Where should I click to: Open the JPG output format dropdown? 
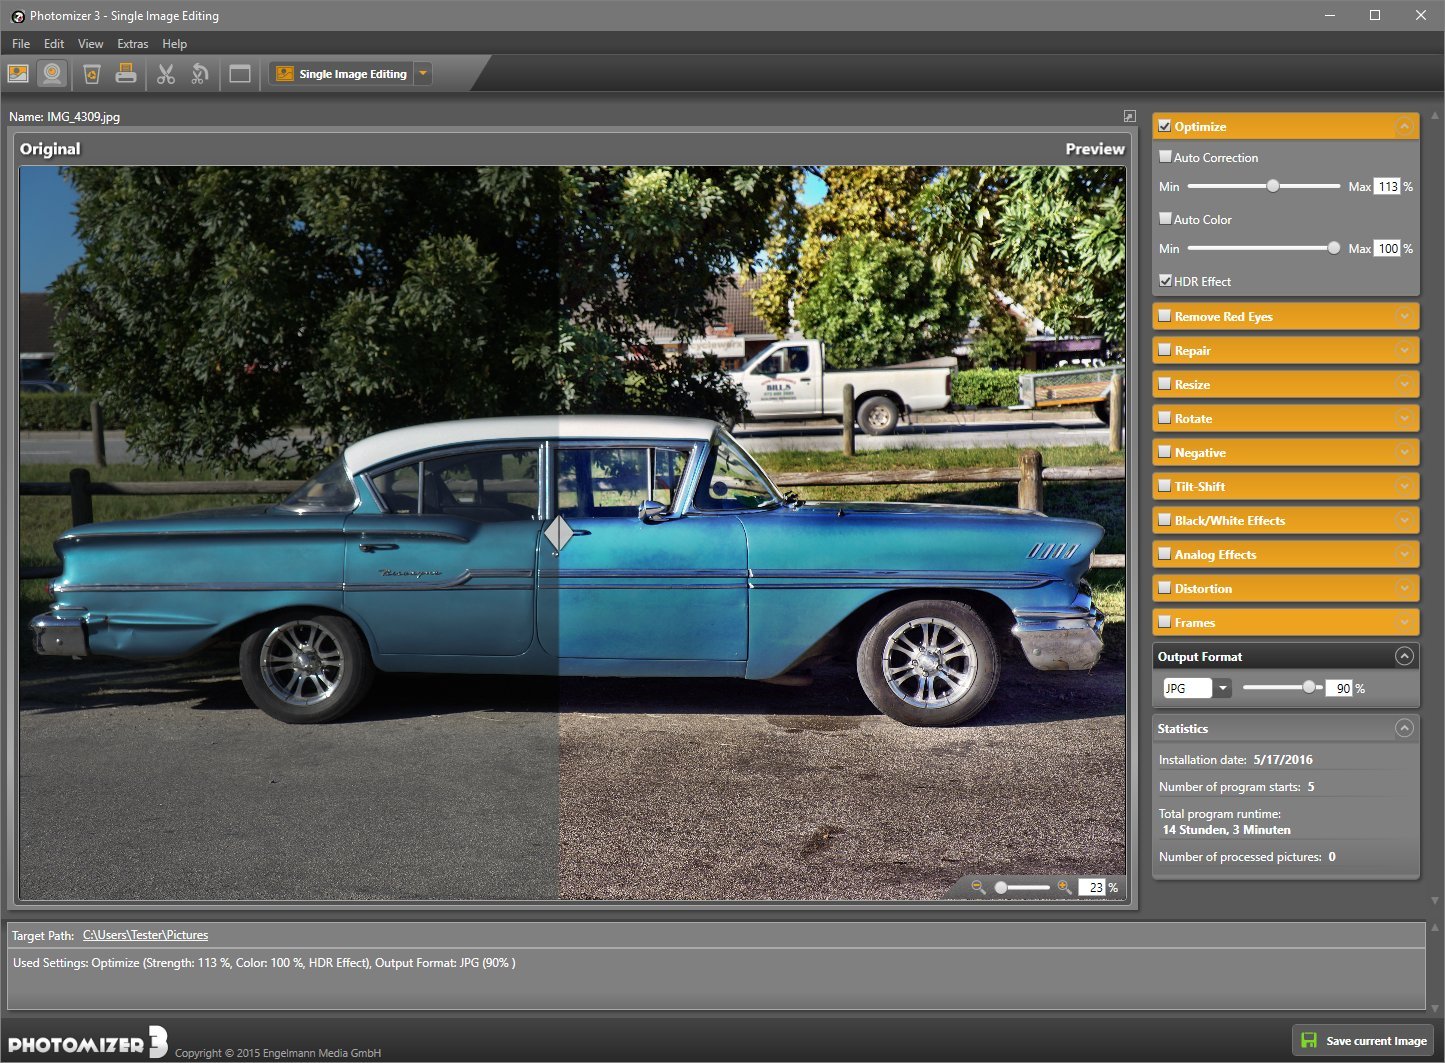[1223, 688]
